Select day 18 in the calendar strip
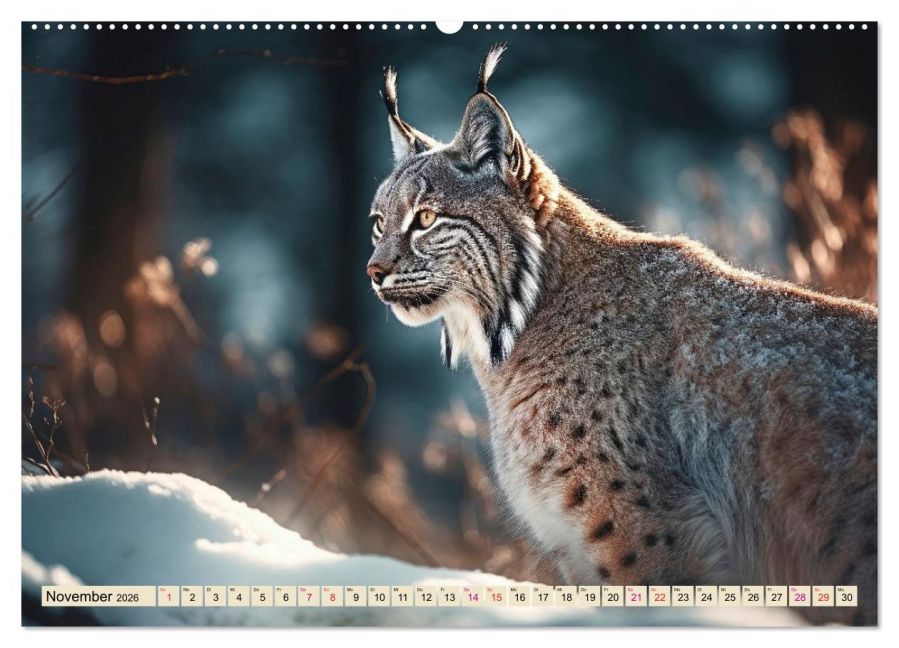 coord(566,596)
